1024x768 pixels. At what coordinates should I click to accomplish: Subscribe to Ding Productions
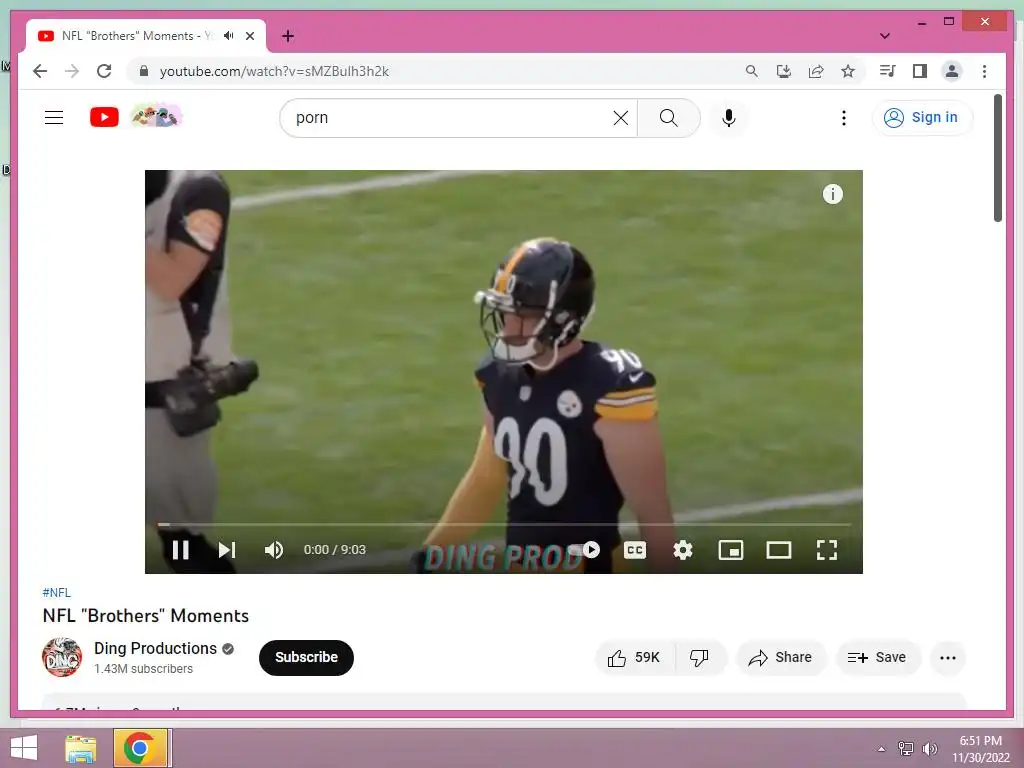point(306,658)
